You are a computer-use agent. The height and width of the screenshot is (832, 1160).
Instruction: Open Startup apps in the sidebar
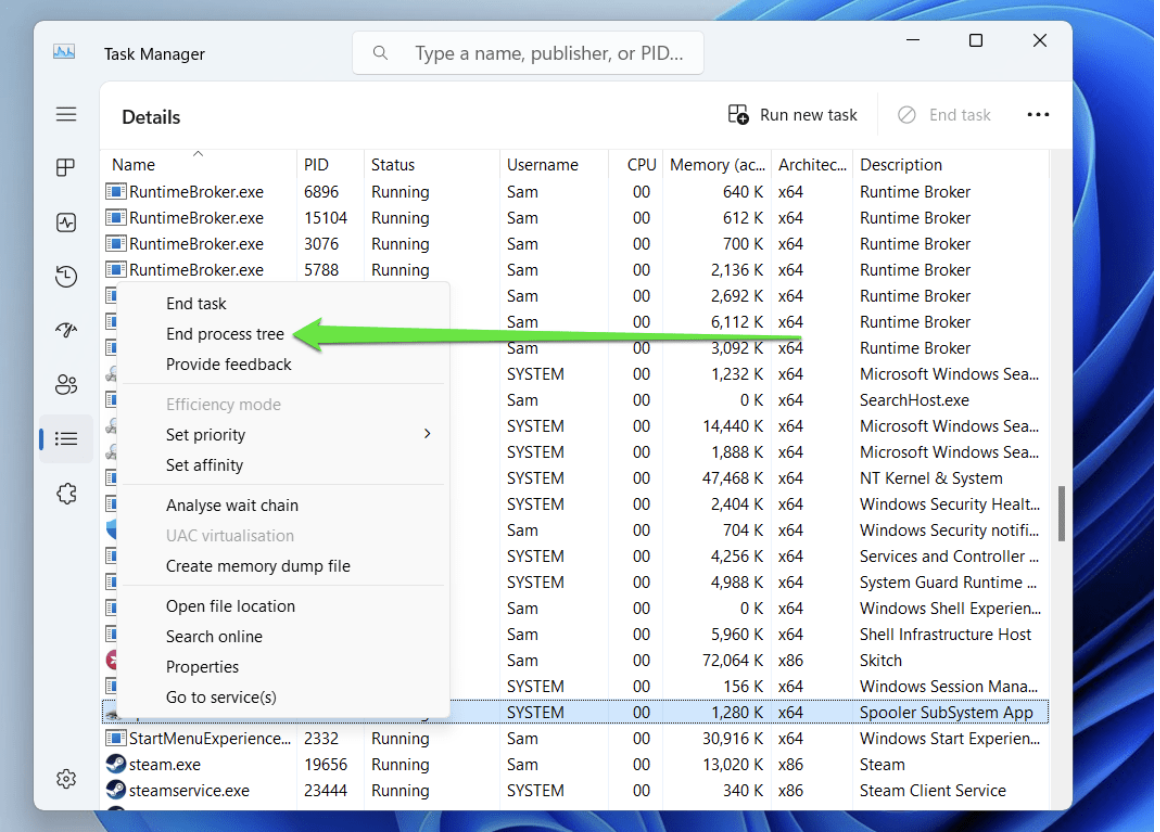pos(66,331)
